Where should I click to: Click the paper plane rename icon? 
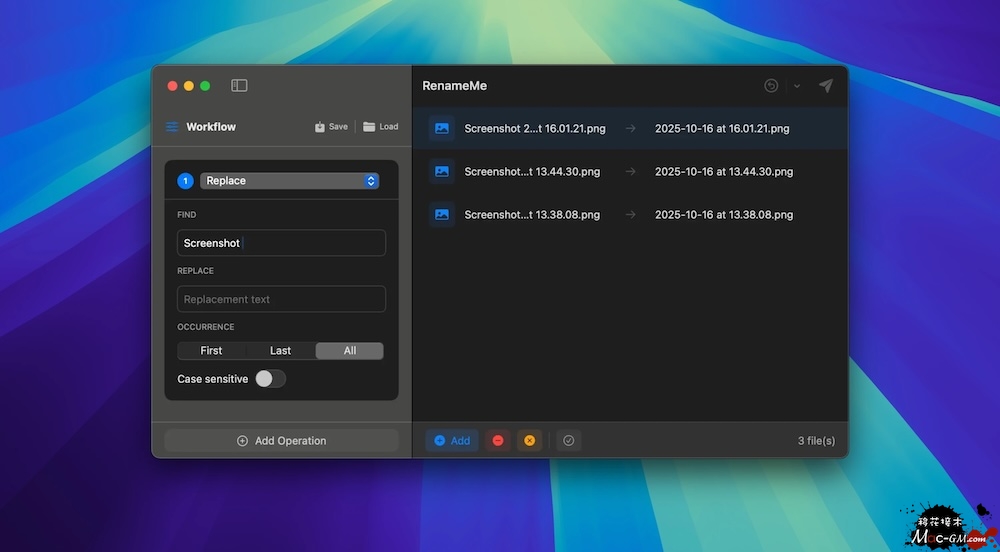coord(825,86)
